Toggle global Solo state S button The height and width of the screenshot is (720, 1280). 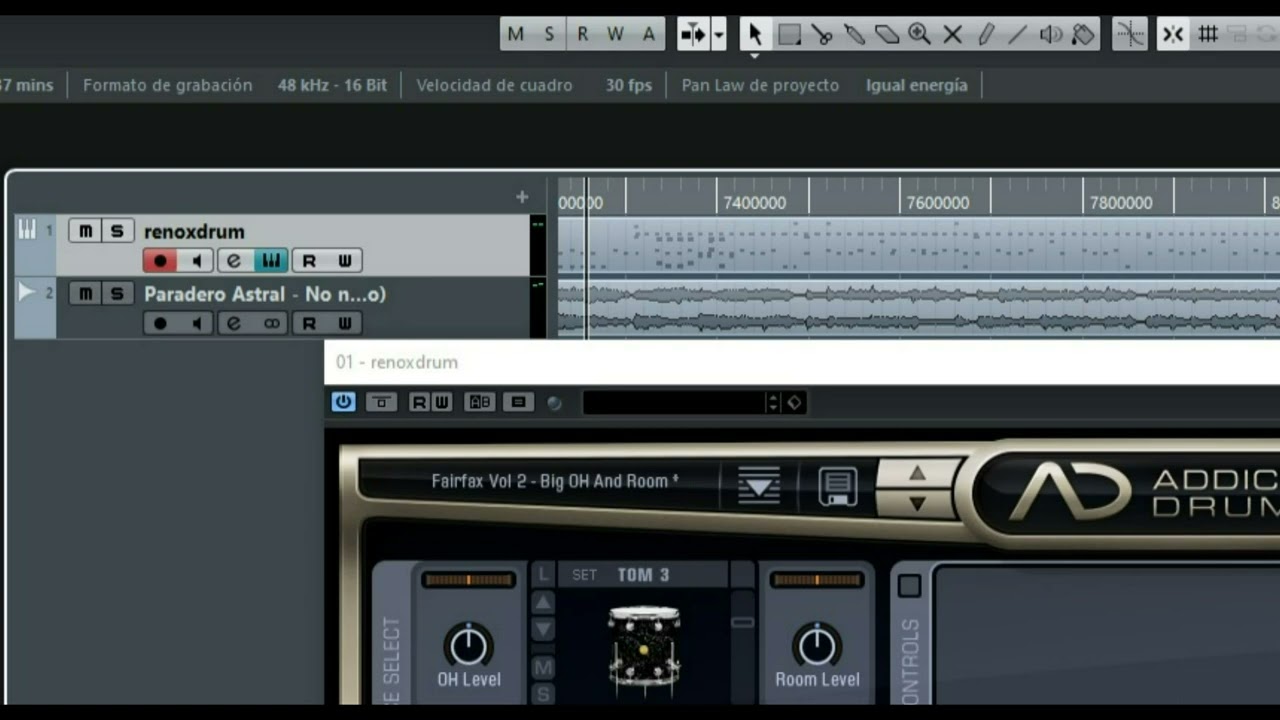[549, 34]
